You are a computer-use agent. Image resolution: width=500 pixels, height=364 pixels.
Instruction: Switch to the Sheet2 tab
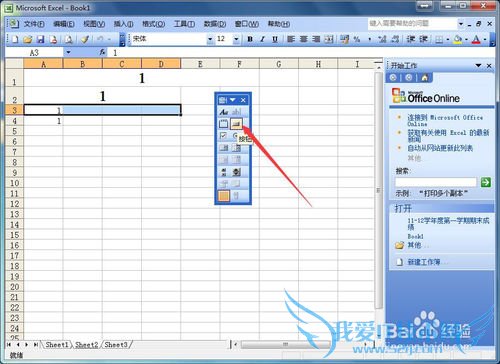click(87, 345)
